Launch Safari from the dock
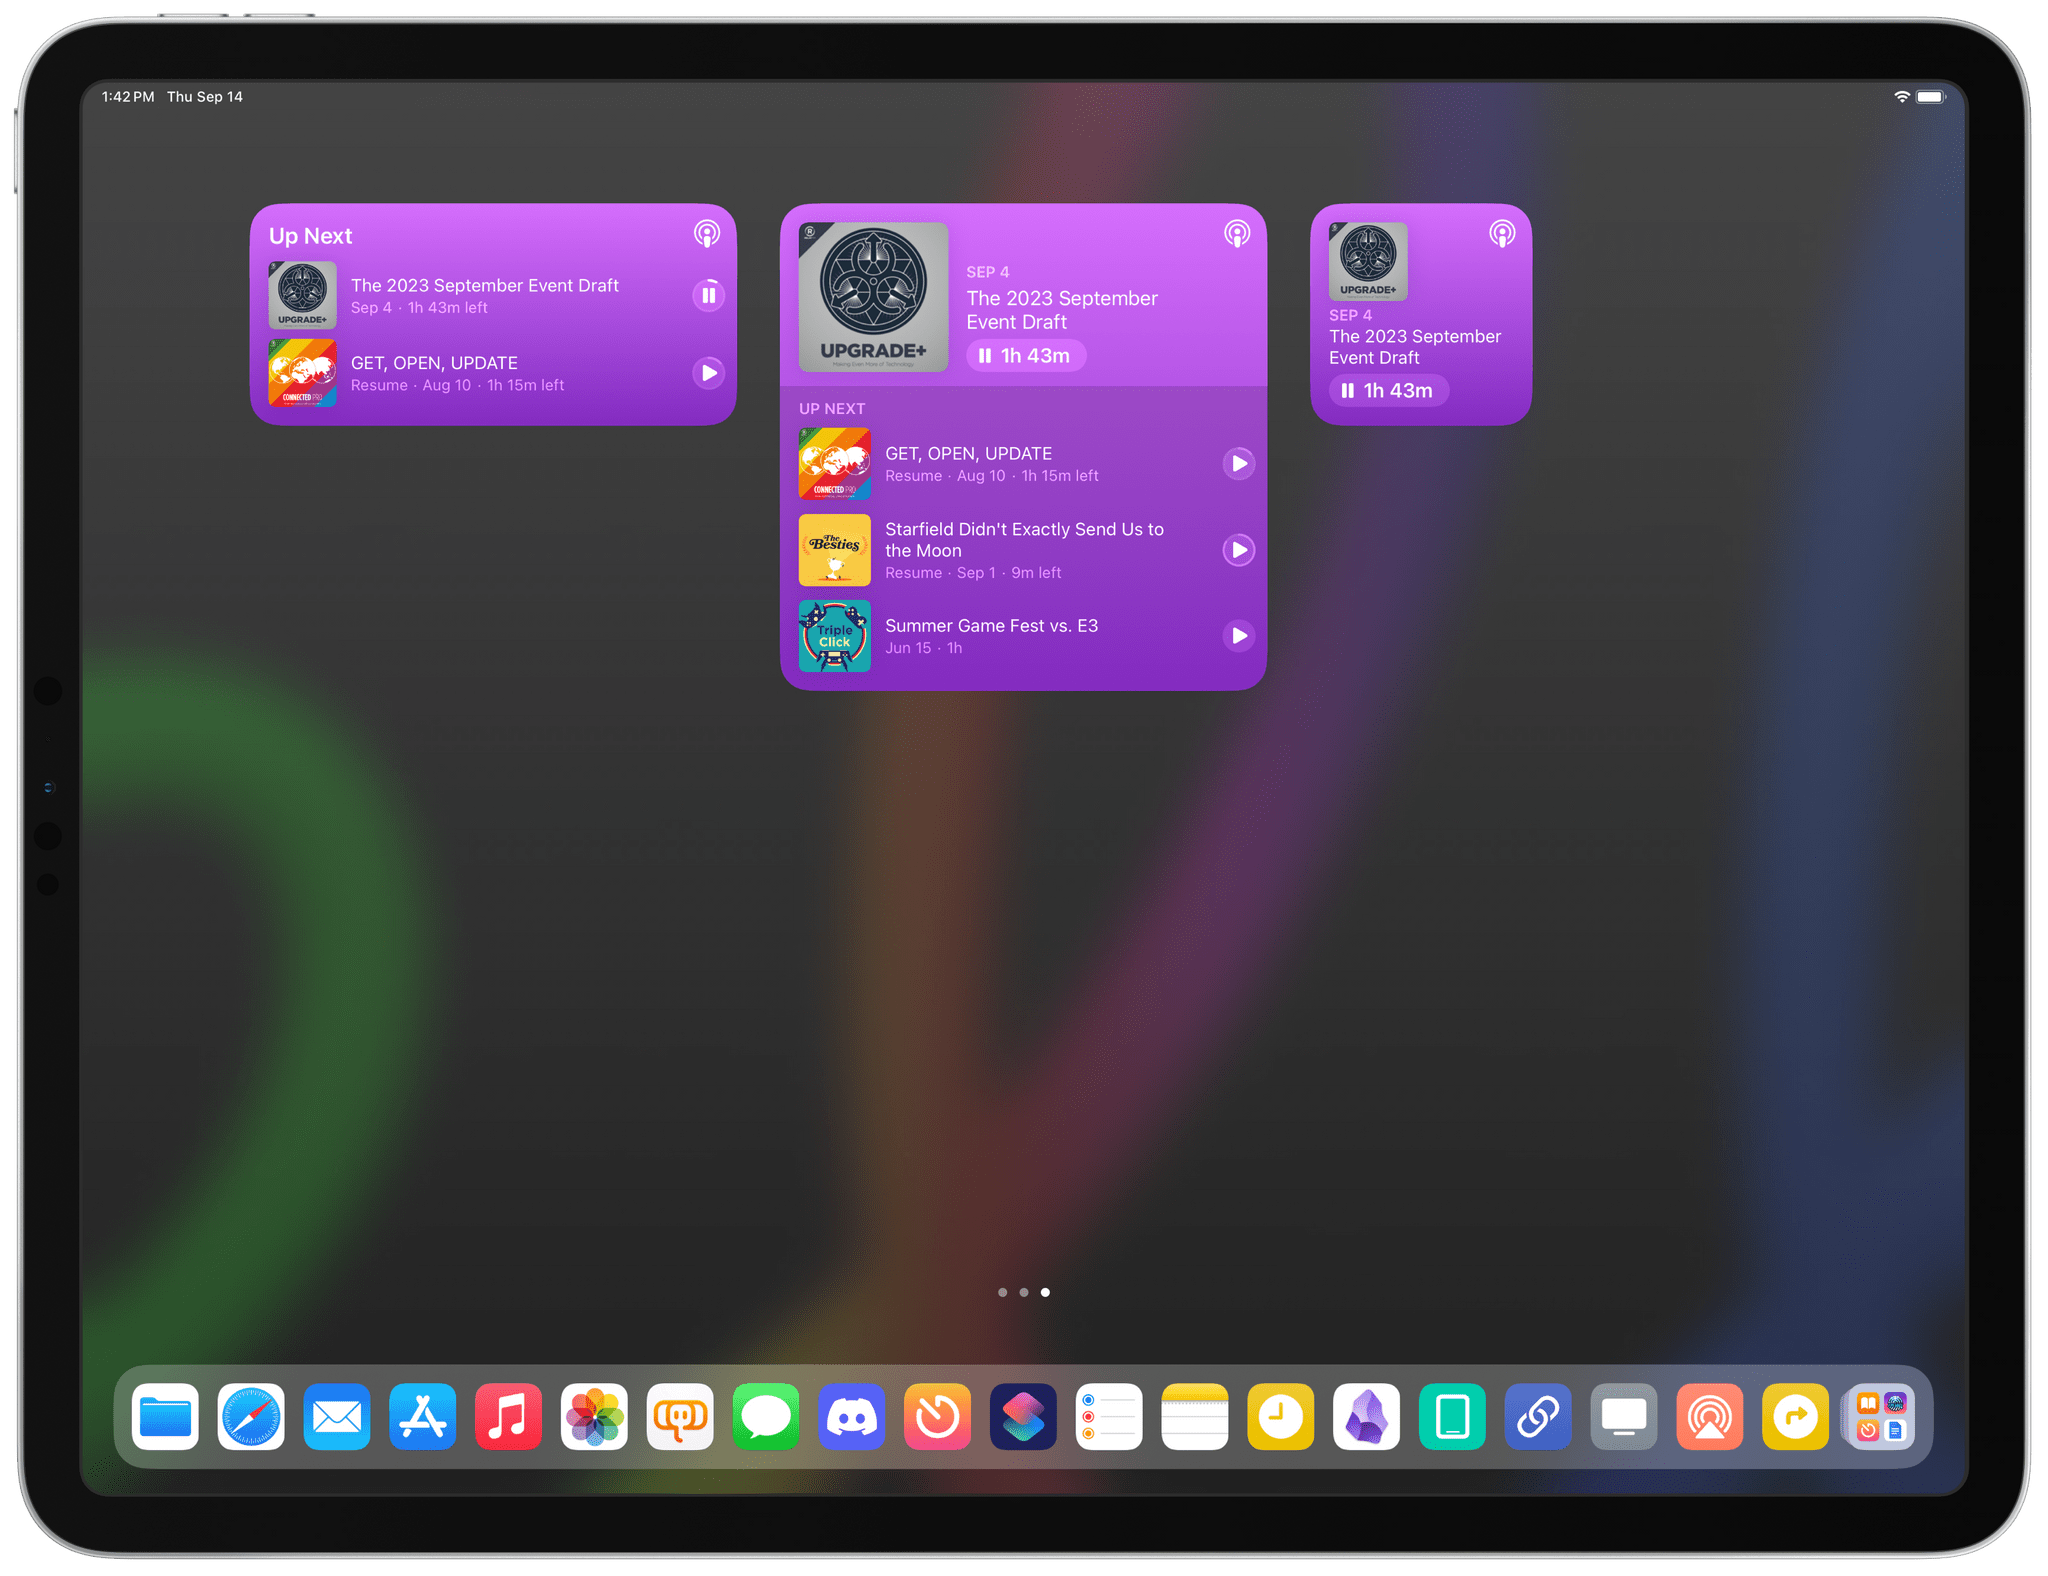Image resolution: width=2048 pixels, height=1576 pixels. pos(251,1416)
